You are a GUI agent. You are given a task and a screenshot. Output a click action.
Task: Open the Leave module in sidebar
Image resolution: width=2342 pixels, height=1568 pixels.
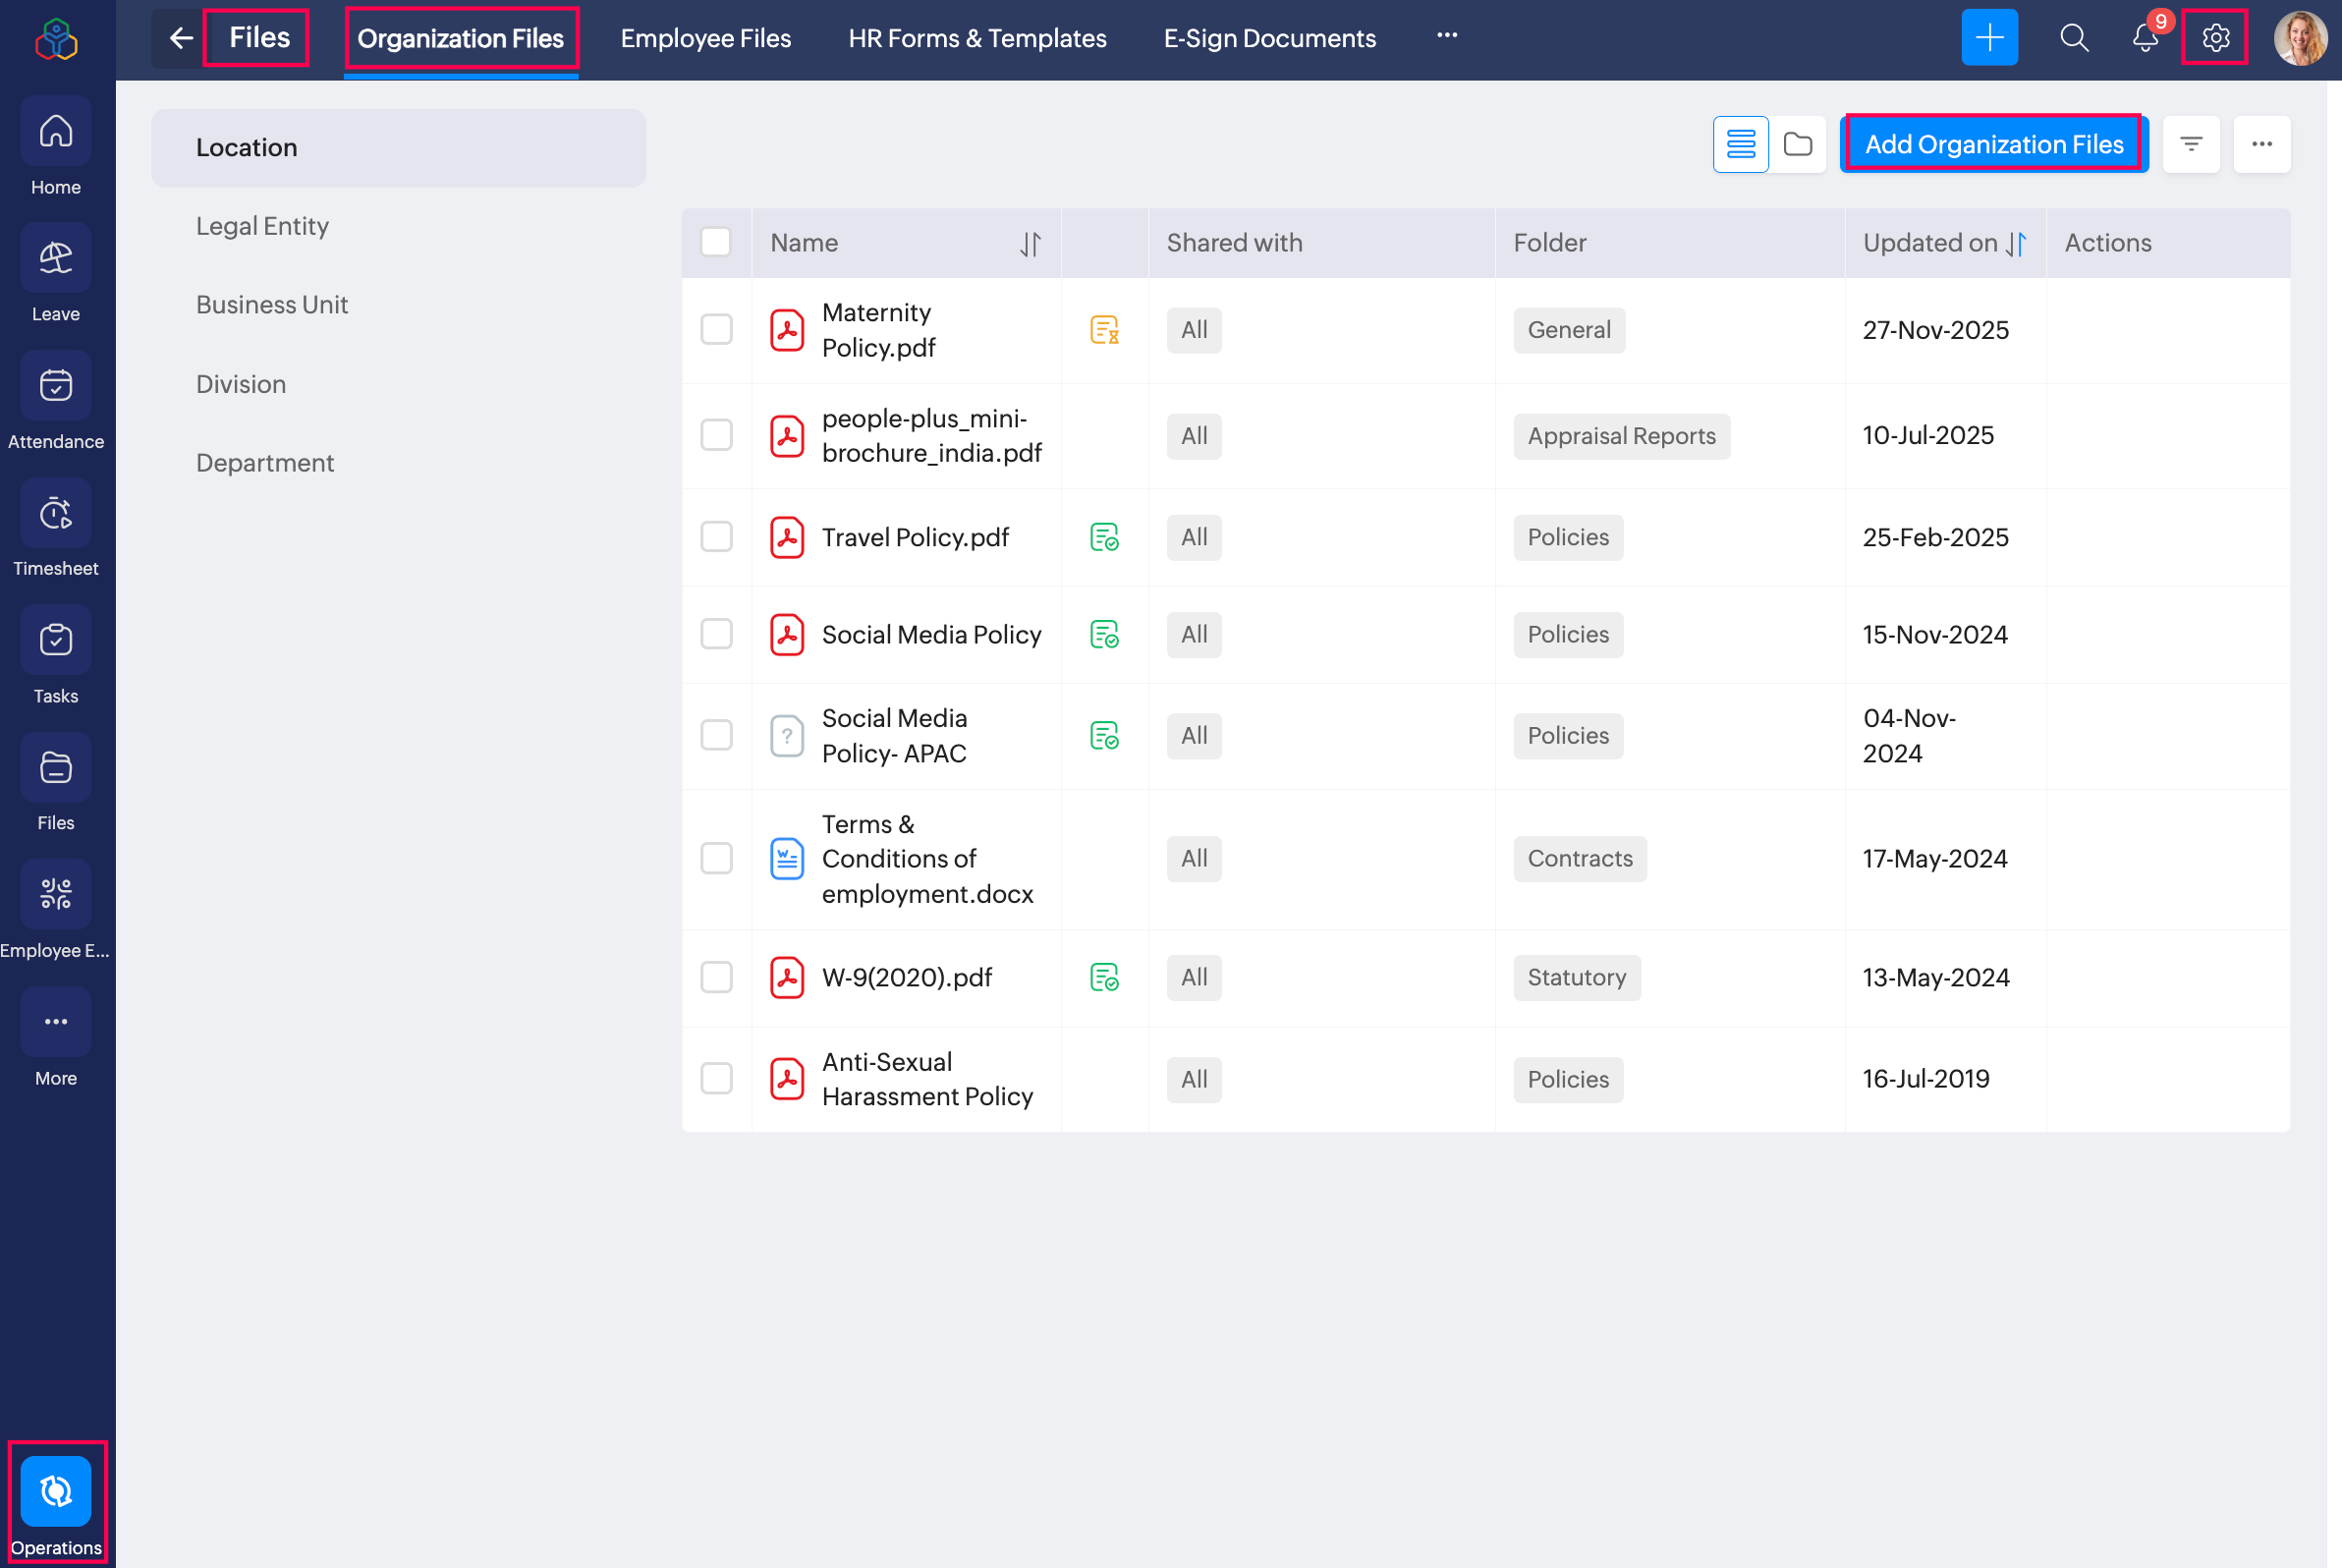pos(56,260)
